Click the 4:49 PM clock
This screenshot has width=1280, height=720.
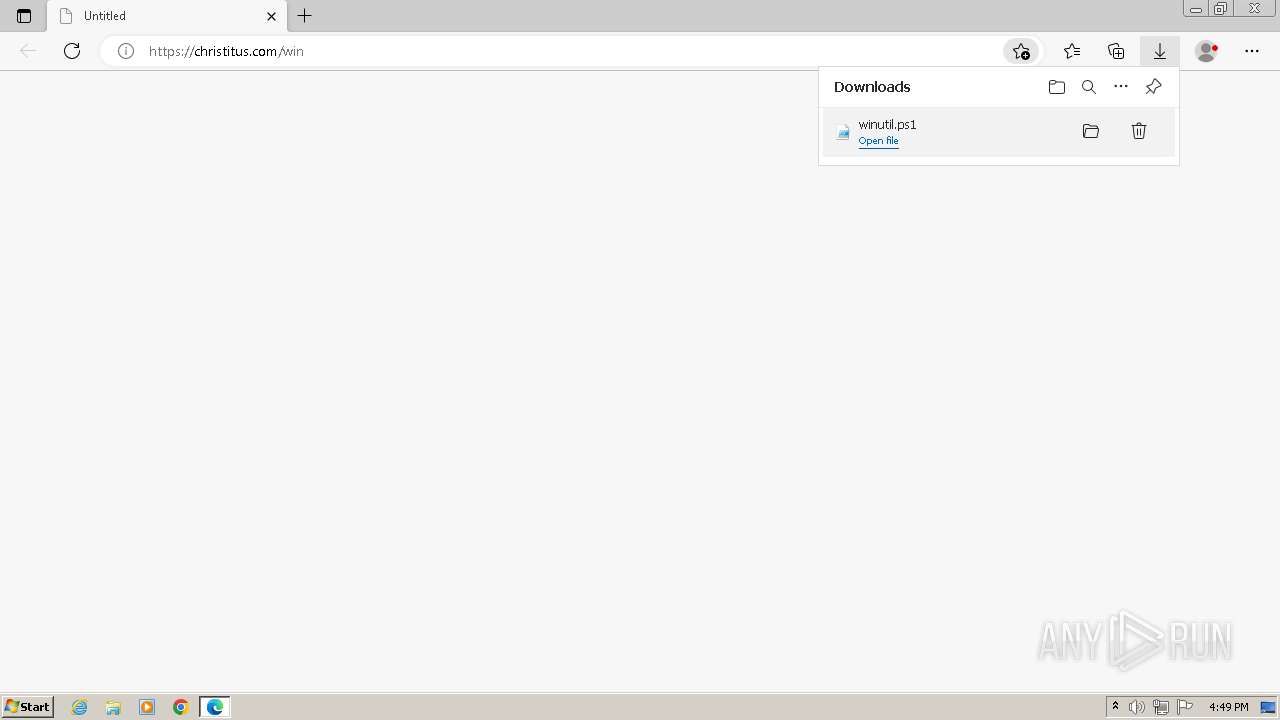pyautogui.click(x=1228, y=707)
